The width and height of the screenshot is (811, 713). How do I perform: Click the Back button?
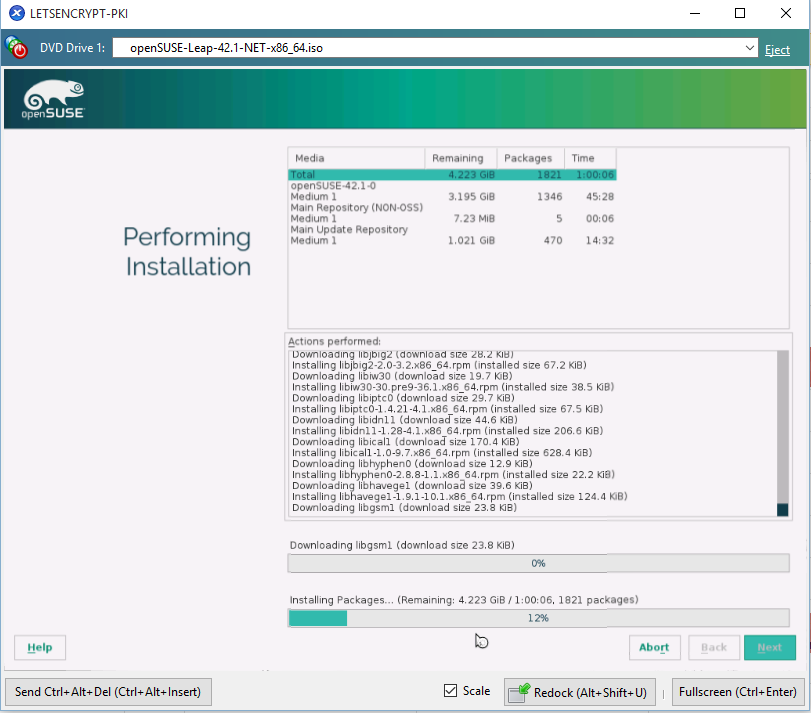pos(714,647)
